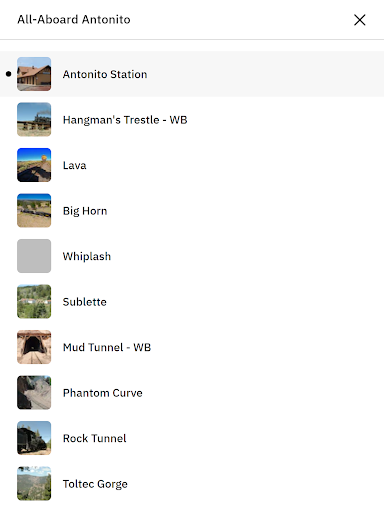Open the Mud Tunnel - WB thumbnail
Viewport: 384px width, 512px height.
pos(34,347)
